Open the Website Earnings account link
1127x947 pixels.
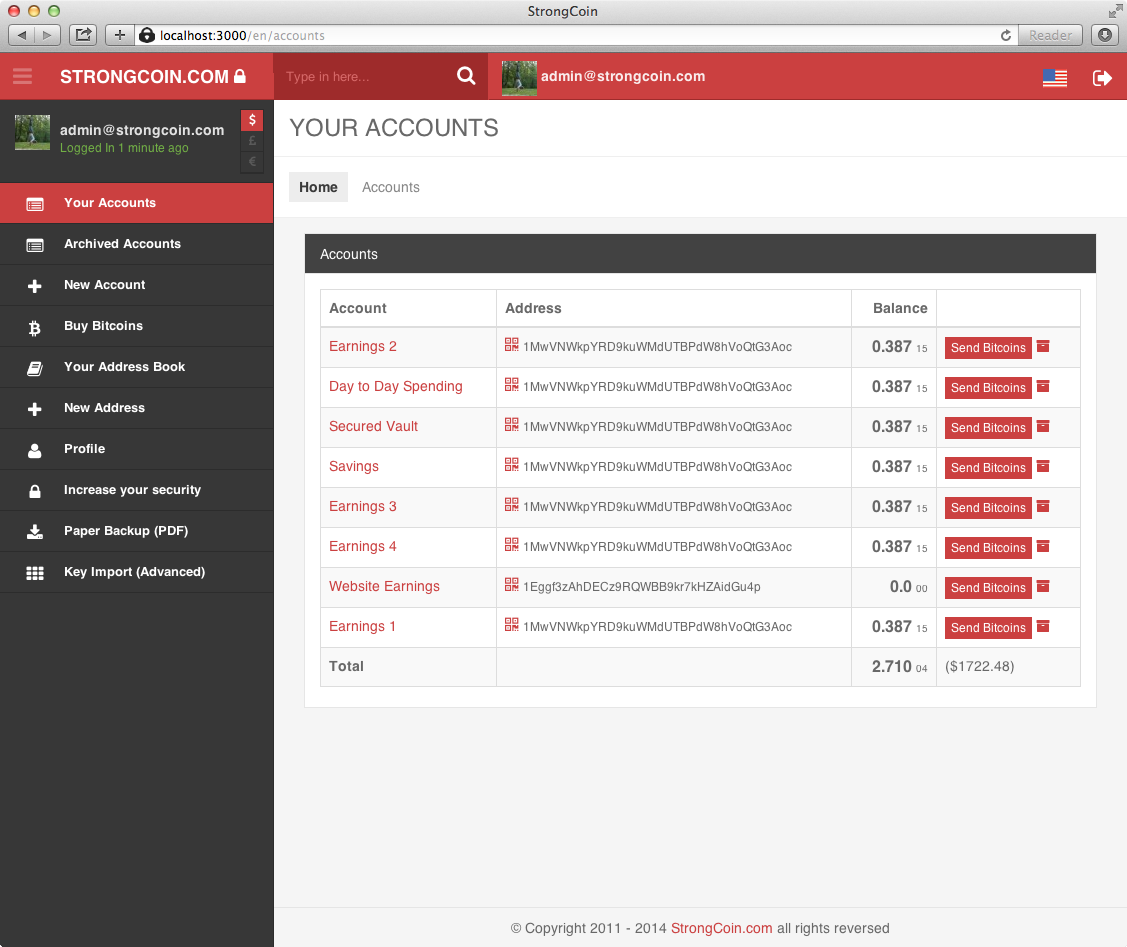[x=384, y=586]
